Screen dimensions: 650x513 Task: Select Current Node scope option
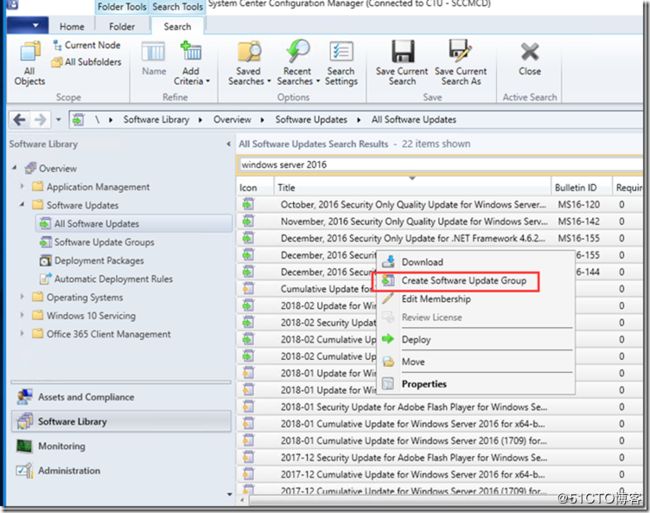tap(87, 45)
